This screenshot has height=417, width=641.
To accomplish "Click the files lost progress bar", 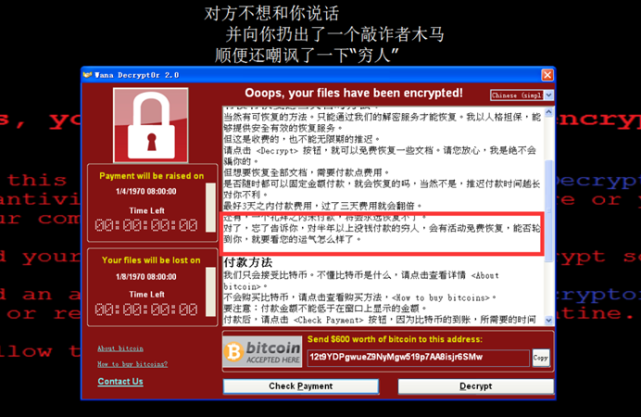I will coord(211,291).
